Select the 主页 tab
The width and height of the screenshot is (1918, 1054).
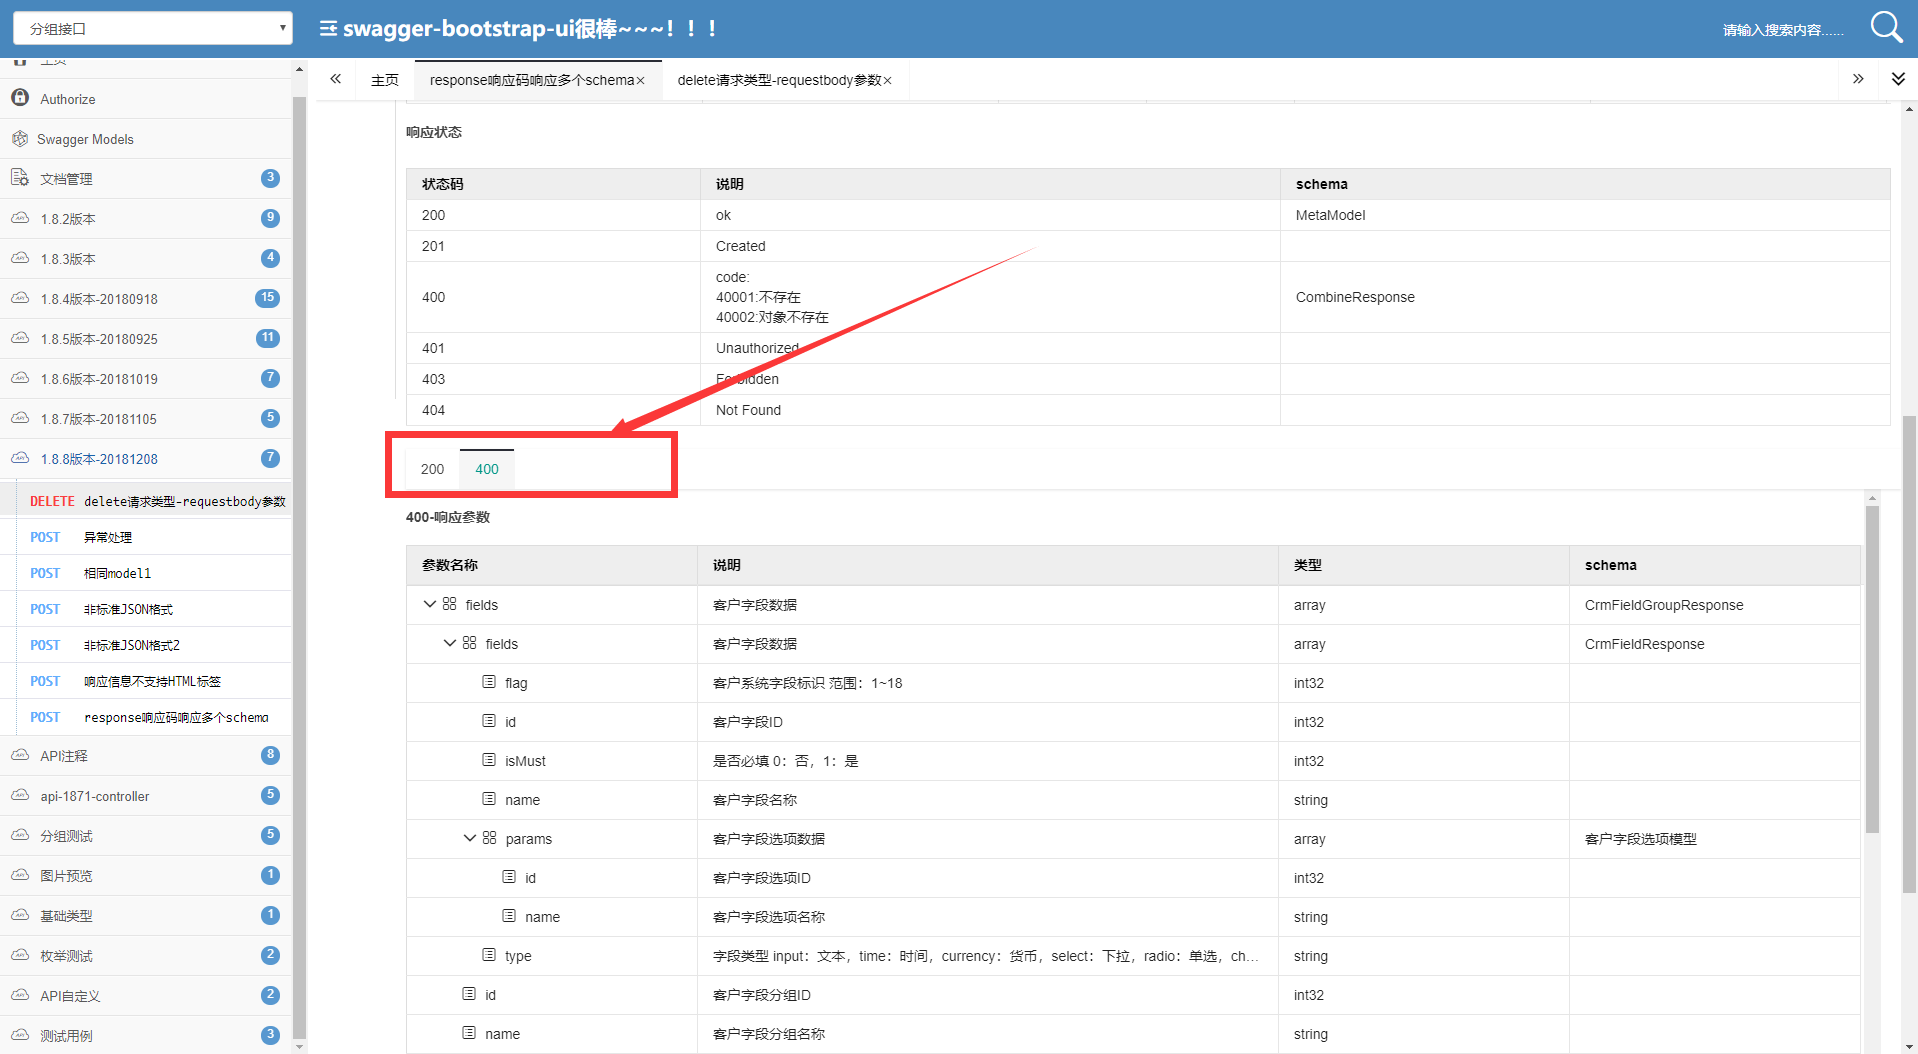tap(385, 80)
